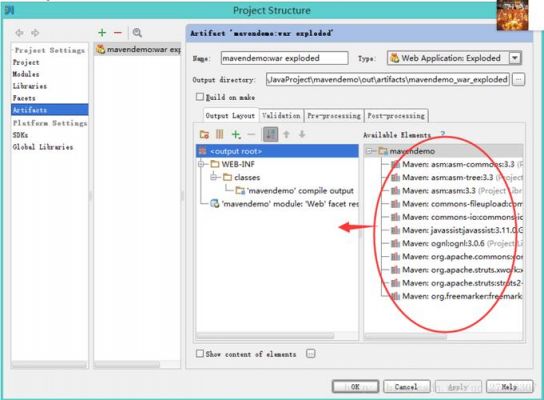Enable Build on make checkbox
The height and width of the screenshot is (400, 544).
[199, 97]
